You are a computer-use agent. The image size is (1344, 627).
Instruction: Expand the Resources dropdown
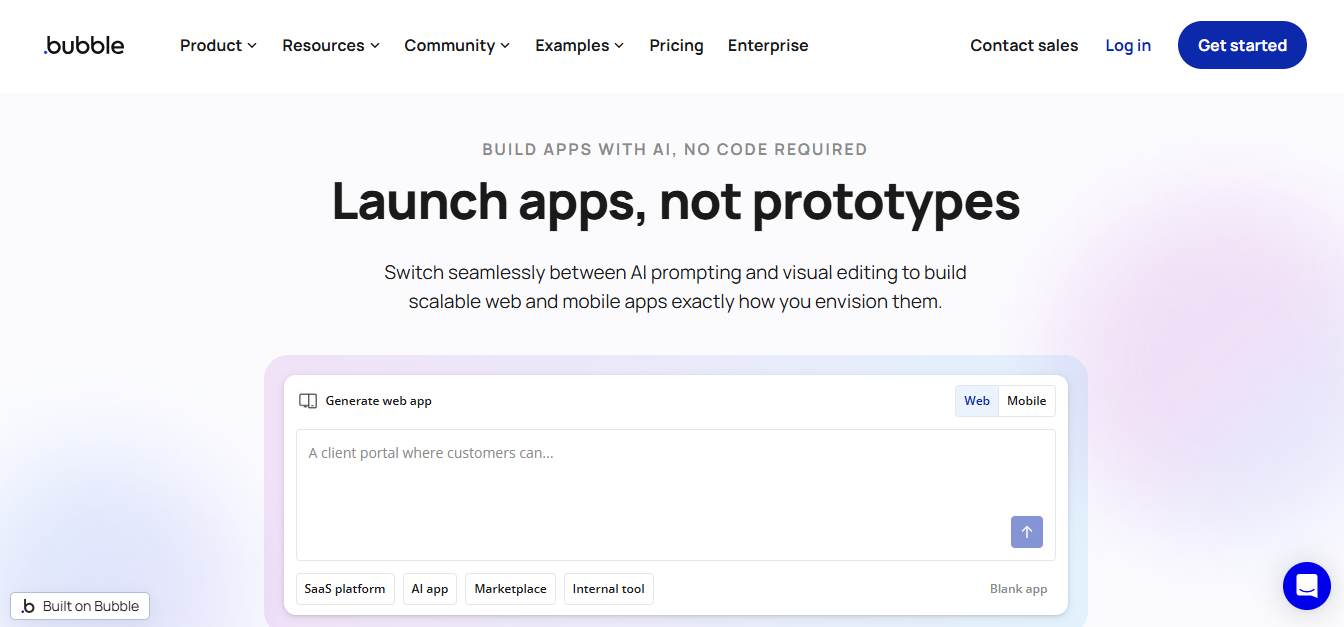pyautogui.click(x=330, y=45)
